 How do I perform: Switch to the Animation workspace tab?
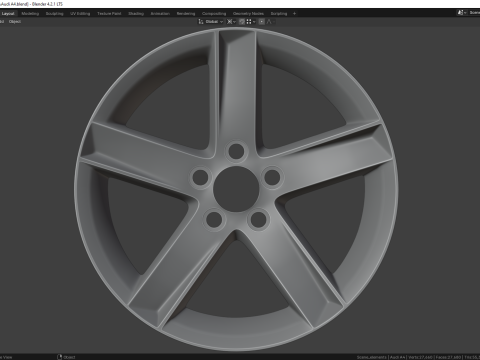tap(160, 14)
